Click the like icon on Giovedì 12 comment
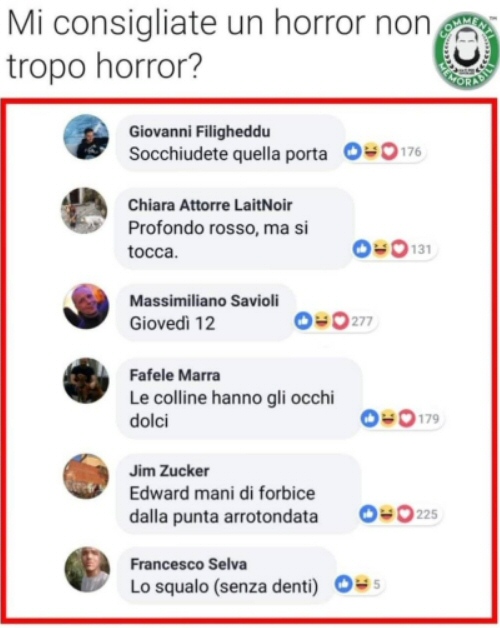This screenshot has height=628, width=500. pyautogui.click(x=303, y=321)
